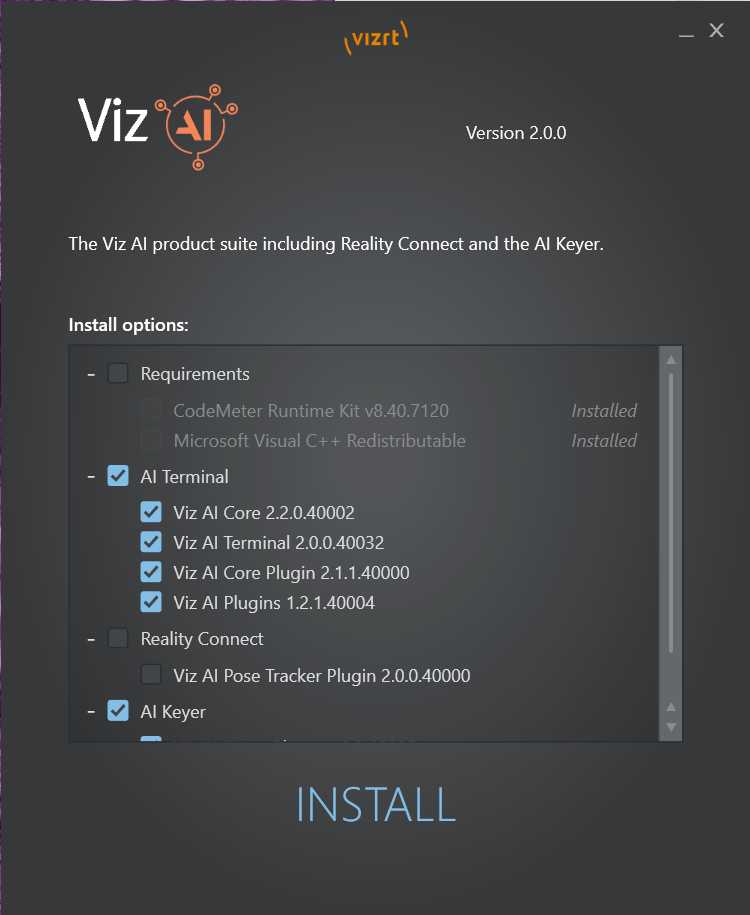Click the scrollbar up arrow at top

click(x=671, y=359)
